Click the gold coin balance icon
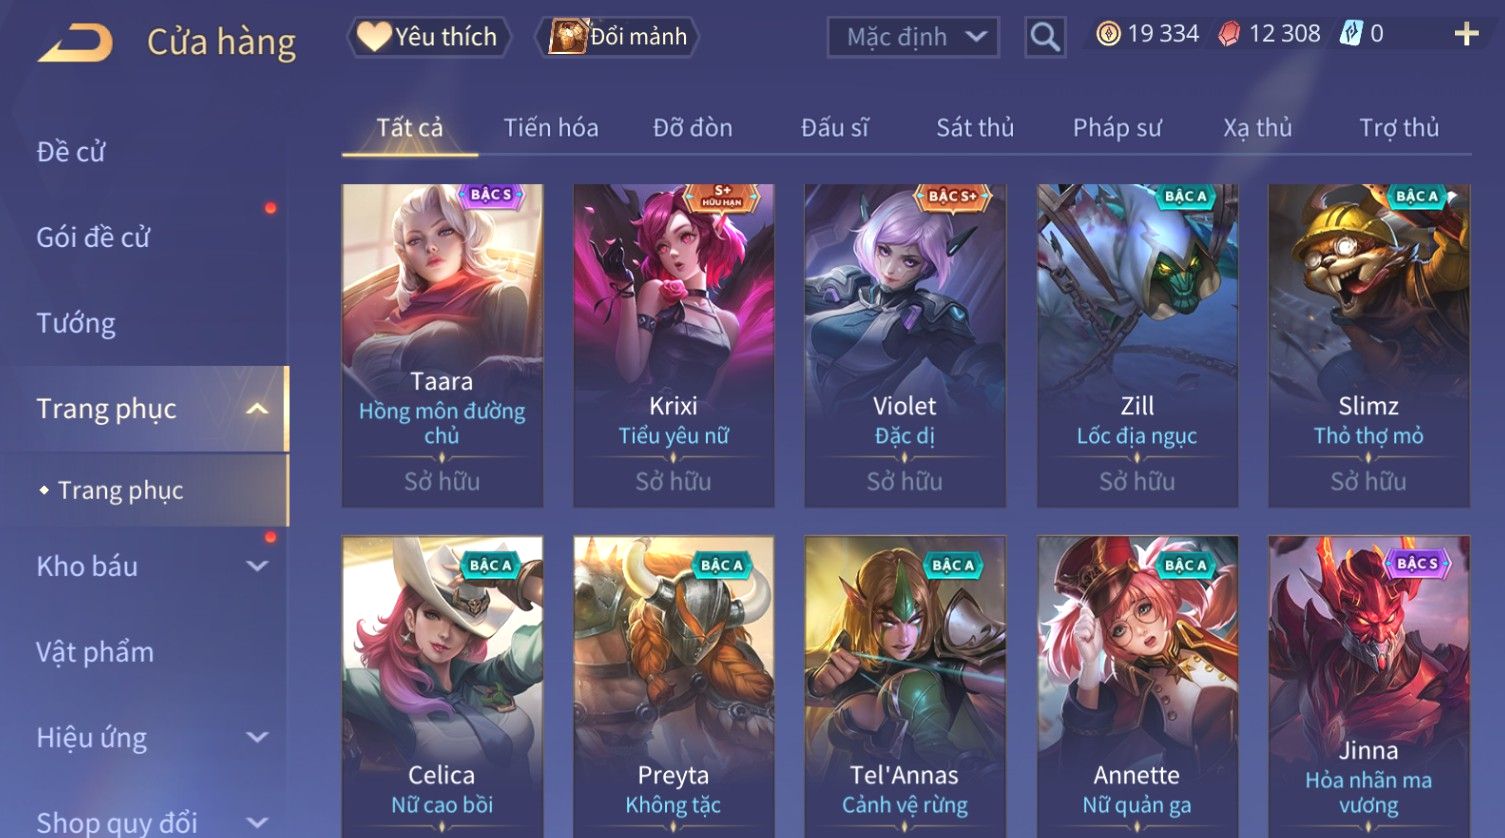 [1107, 34]
